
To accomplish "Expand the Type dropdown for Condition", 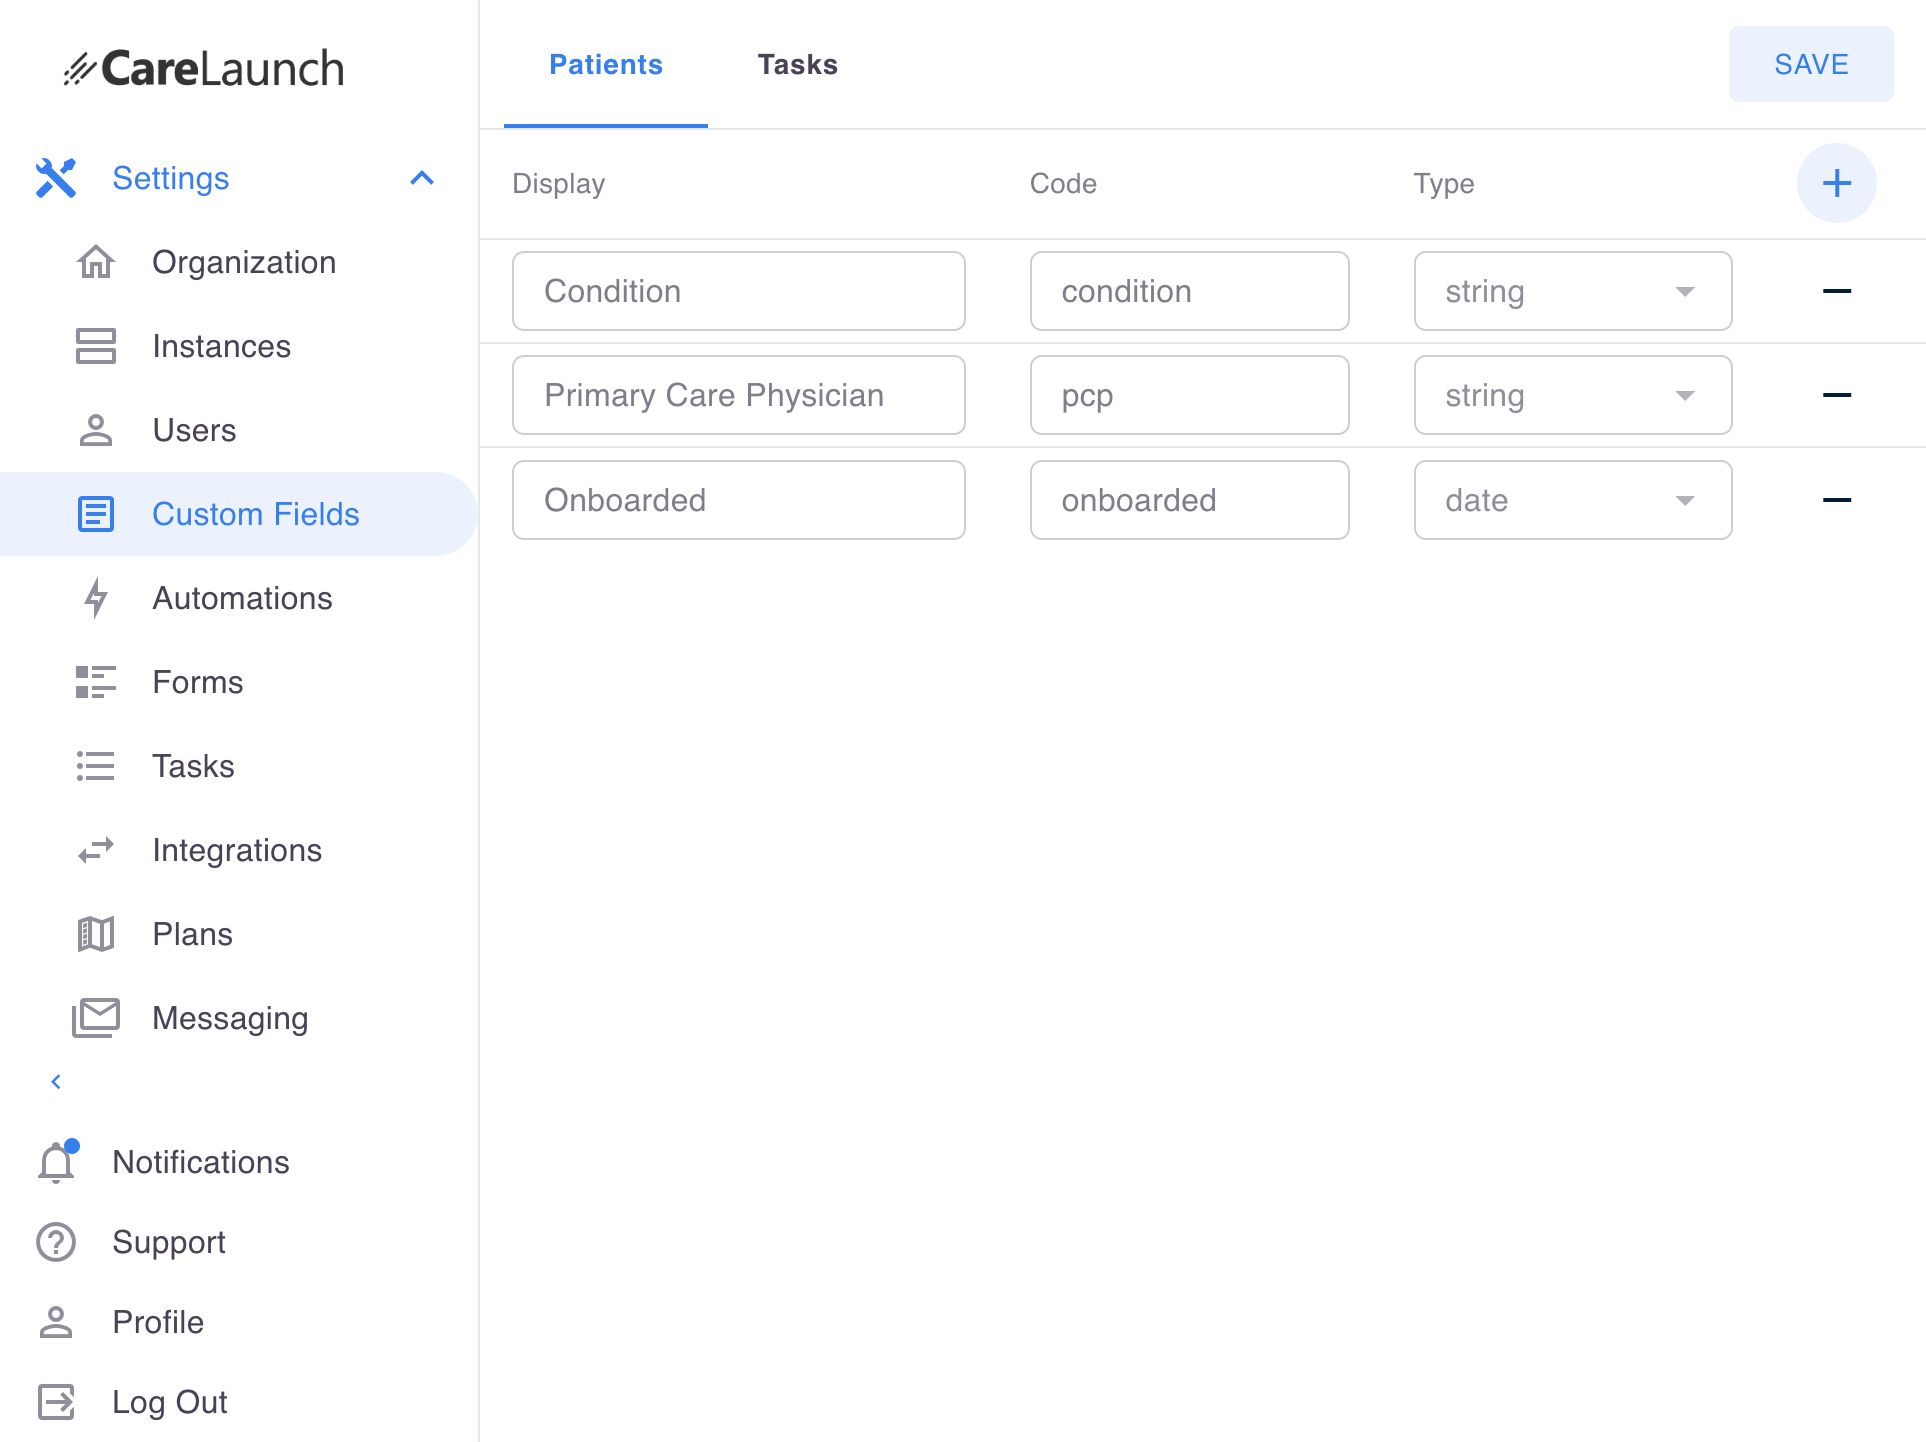I will pos(1687,291).
